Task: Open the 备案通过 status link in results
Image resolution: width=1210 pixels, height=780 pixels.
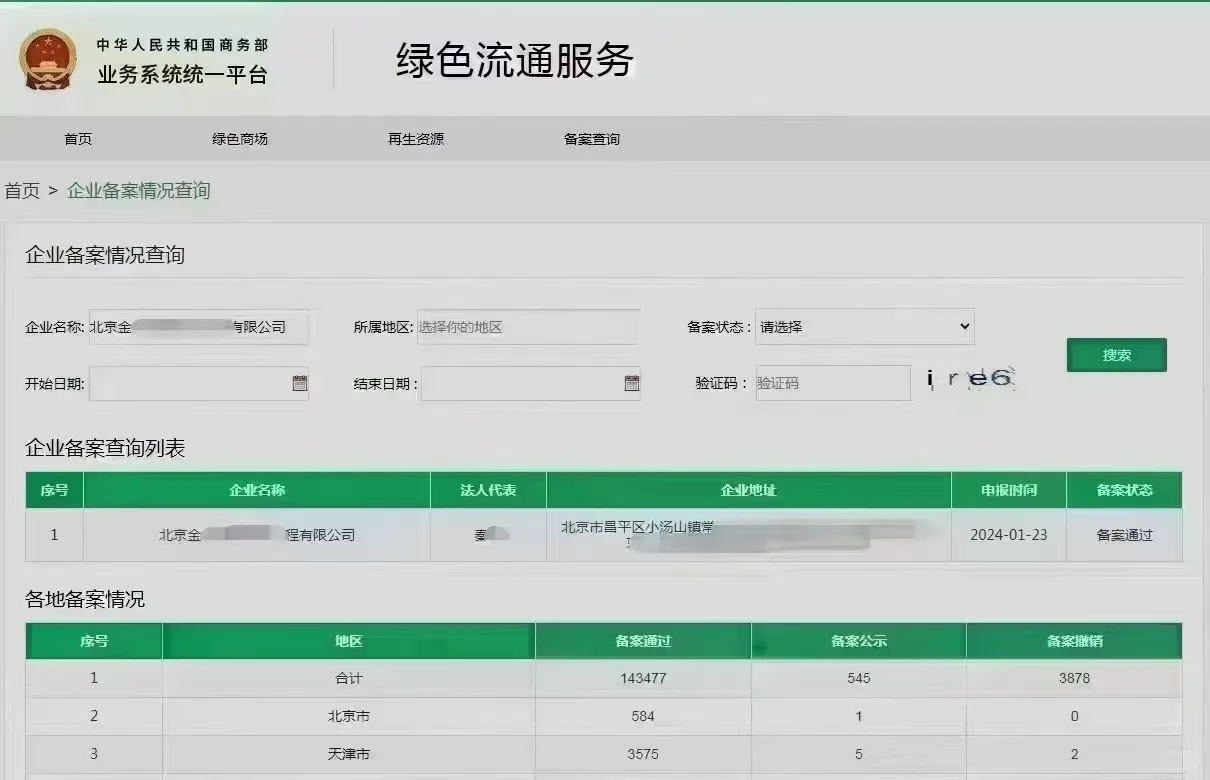Action: tap(1124, 535)
